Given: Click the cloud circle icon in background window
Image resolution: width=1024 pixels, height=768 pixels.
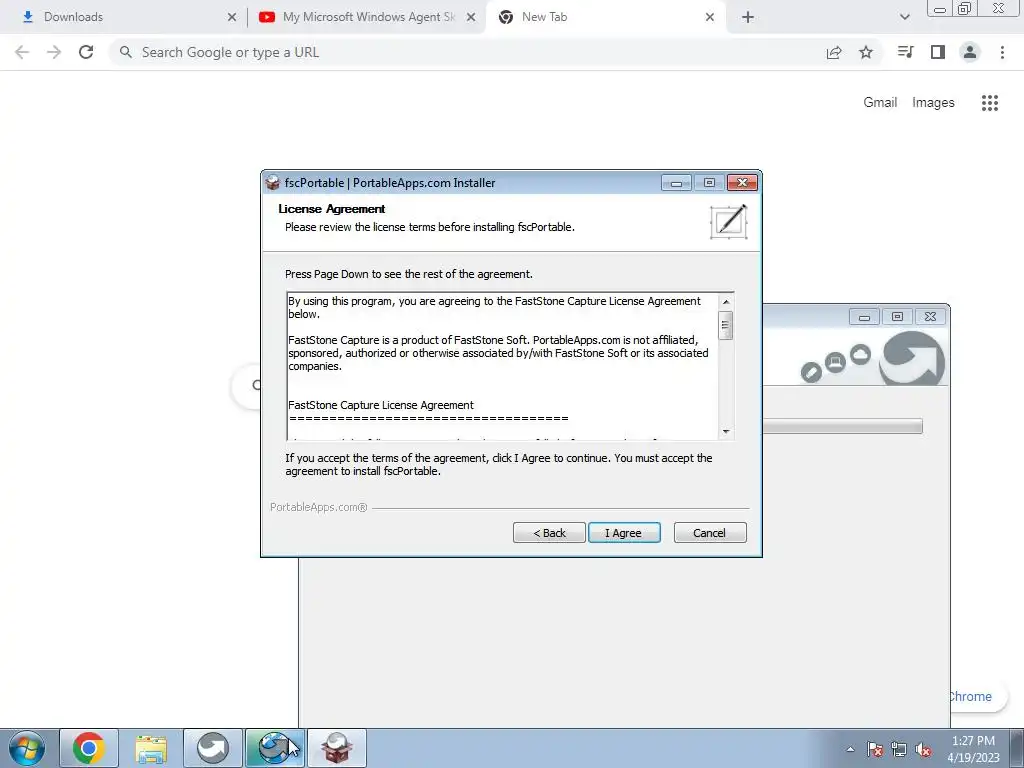Looking at the screenshot, I should click(860, 355).
